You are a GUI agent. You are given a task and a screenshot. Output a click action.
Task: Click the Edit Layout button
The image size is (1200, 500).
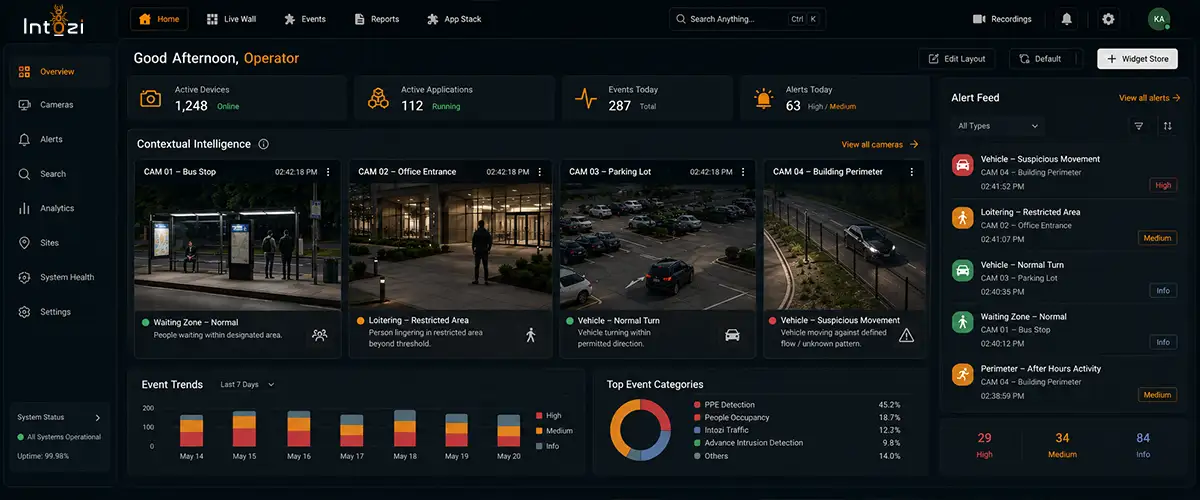click(957, 59)
